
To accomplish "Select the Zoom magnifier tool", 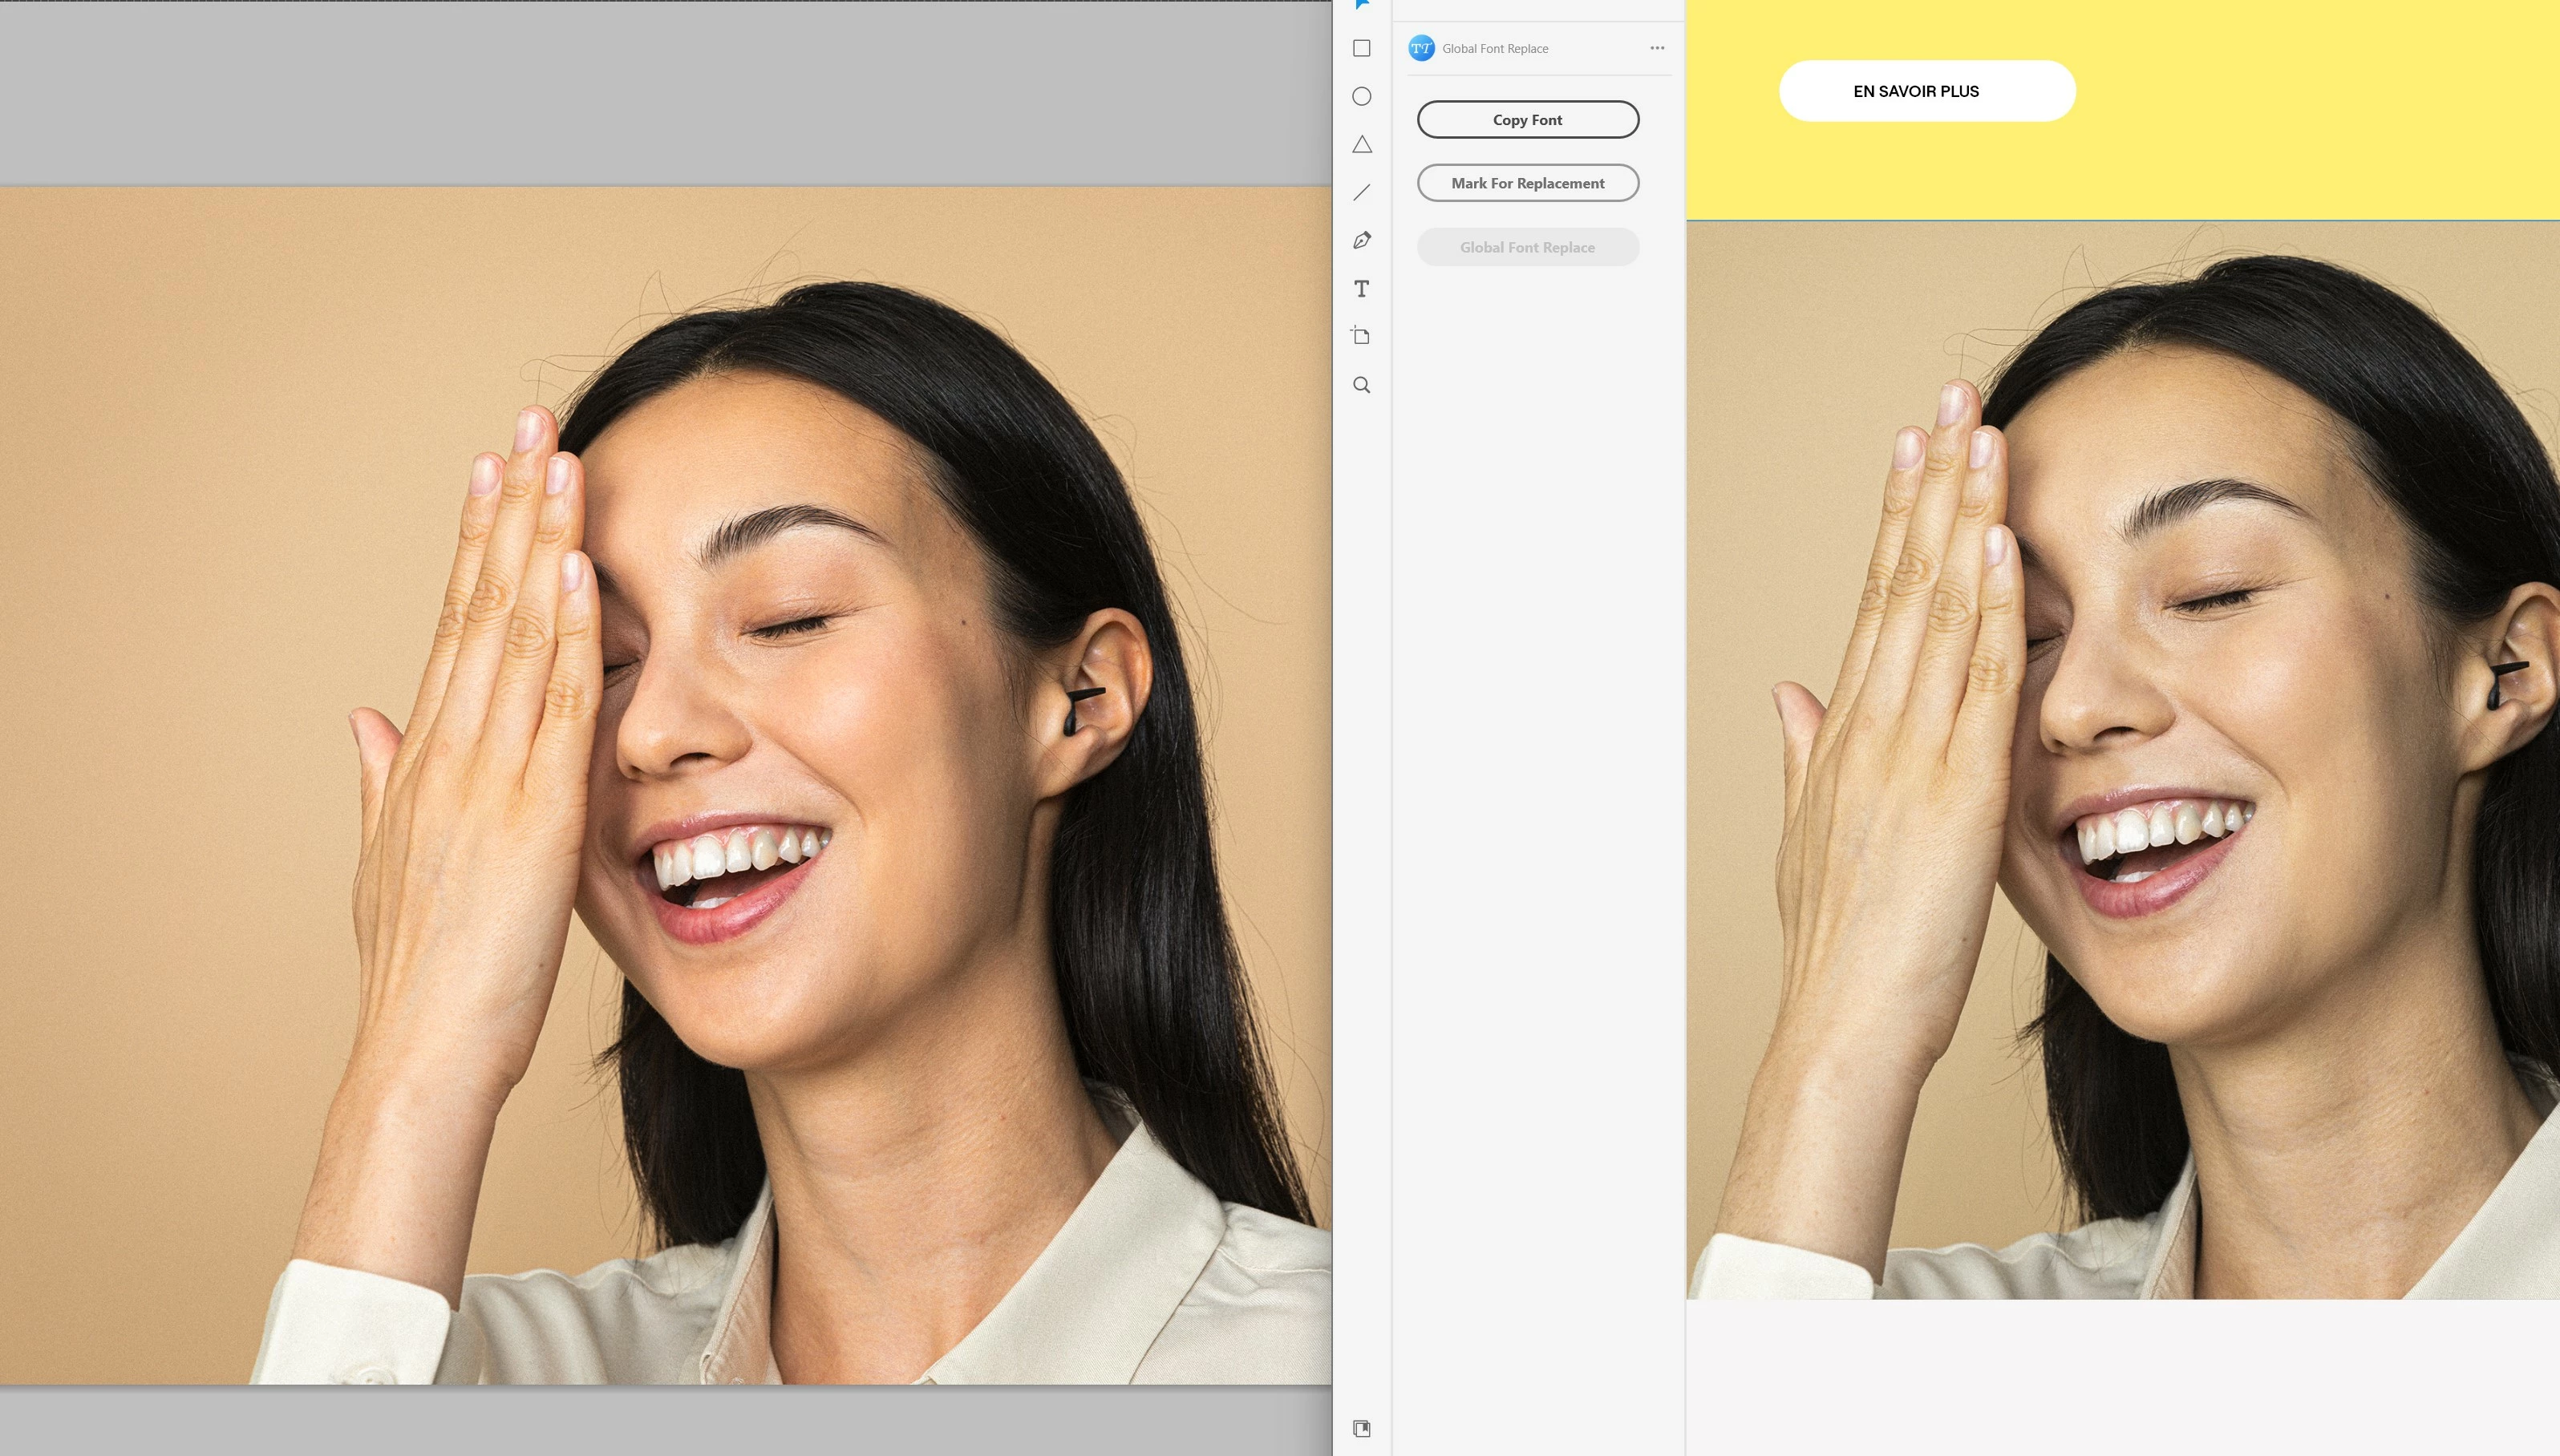I will click(1361, 385).
